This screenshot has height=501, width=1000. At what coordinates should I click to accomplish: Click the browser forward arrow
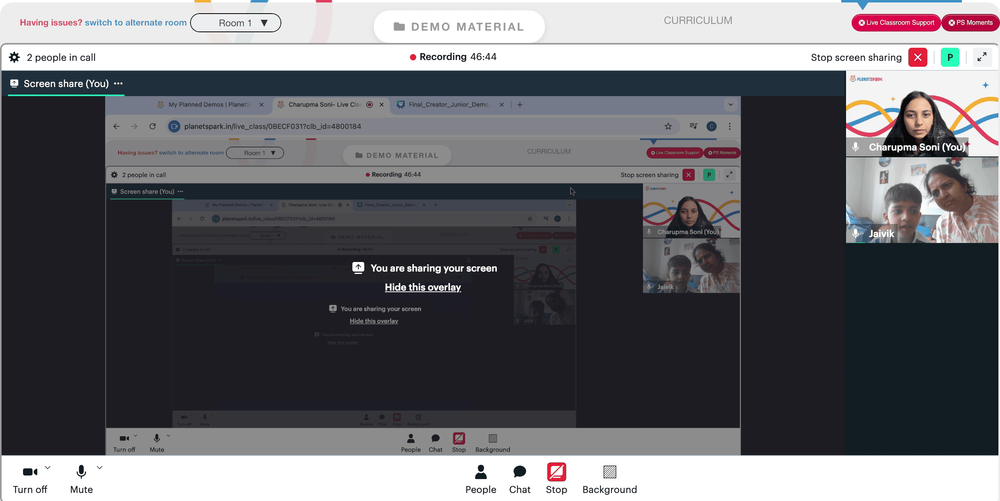tap(134, 126)
